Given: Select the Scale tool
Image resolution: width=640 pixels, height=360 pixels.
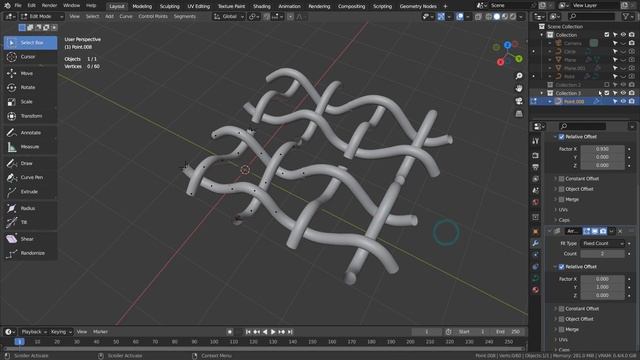Looking at the screenshot, I should point(30,102).
